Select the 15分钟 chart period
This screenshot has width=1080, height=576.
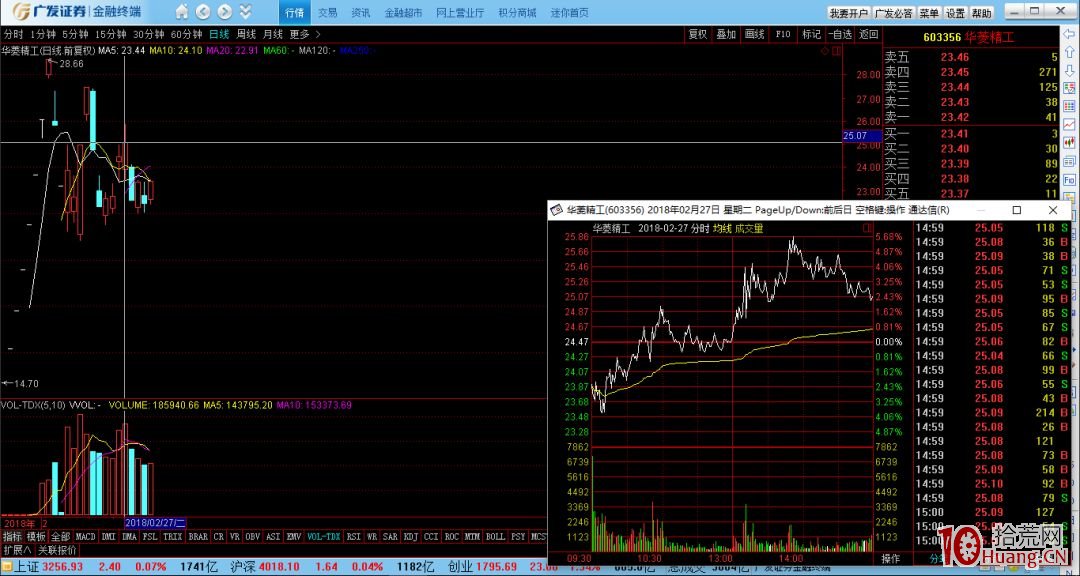[x=111, y=34]
